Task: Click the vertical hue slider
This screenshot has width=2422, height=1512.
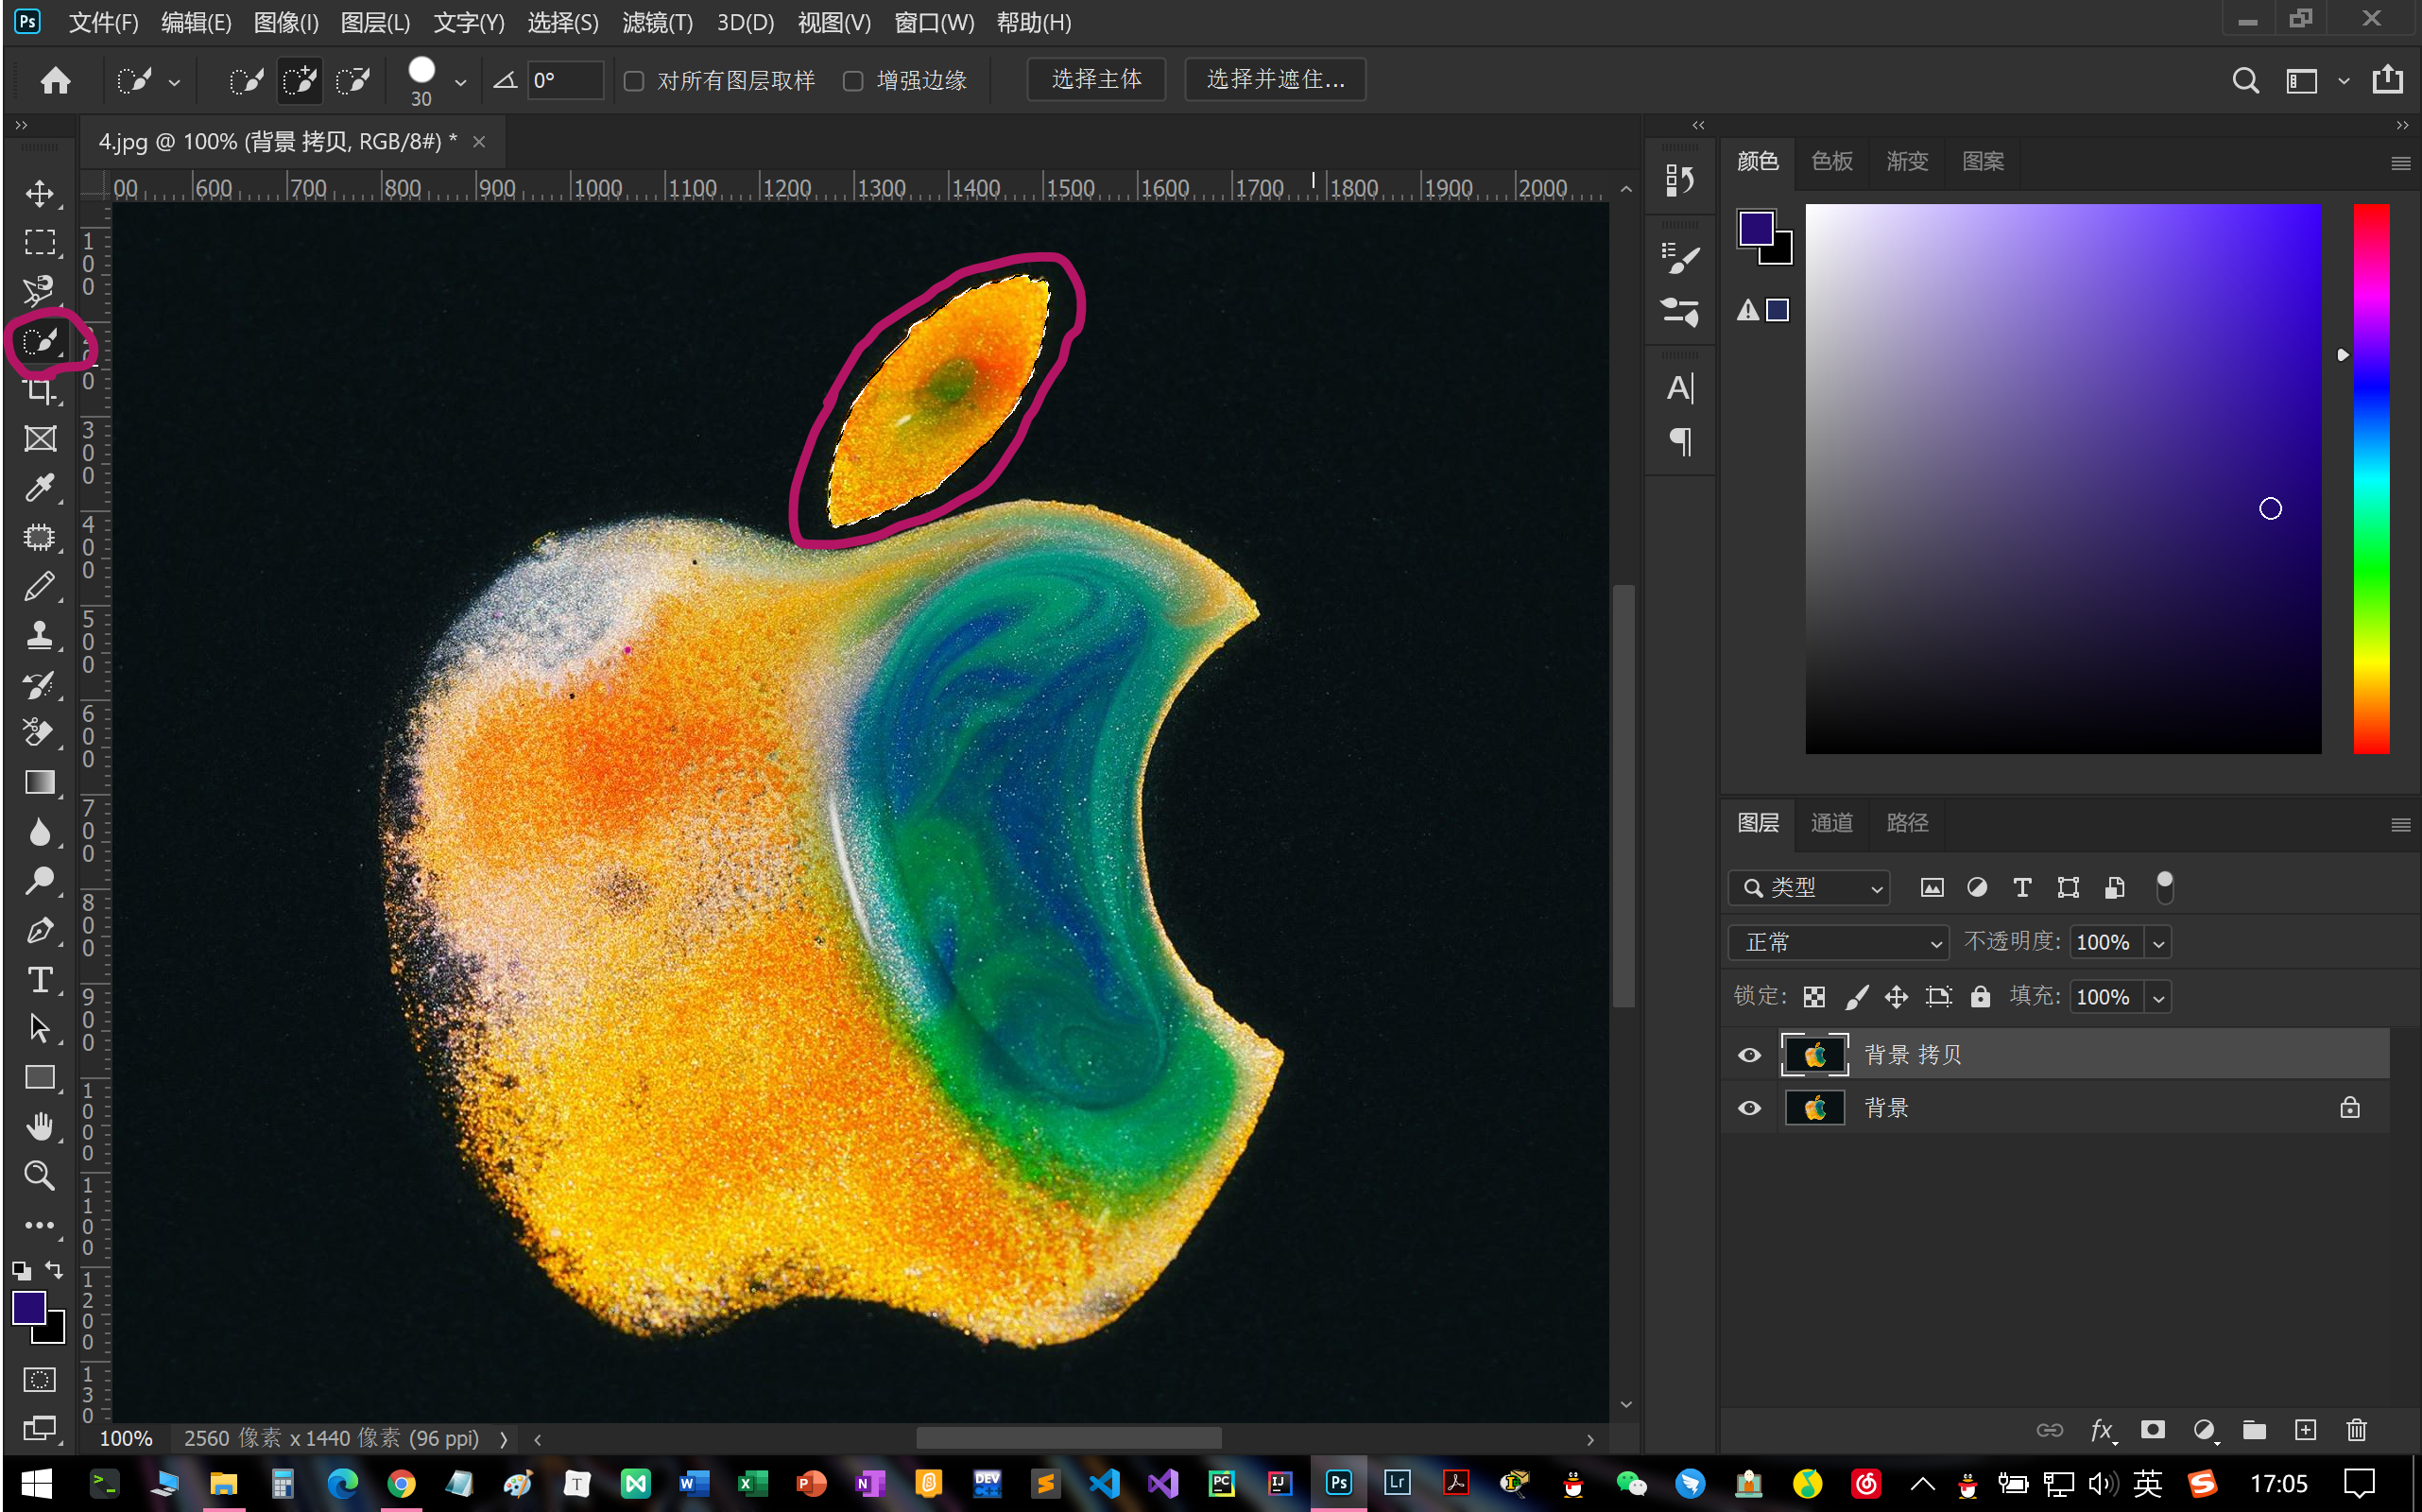Action: point(2370,478)
